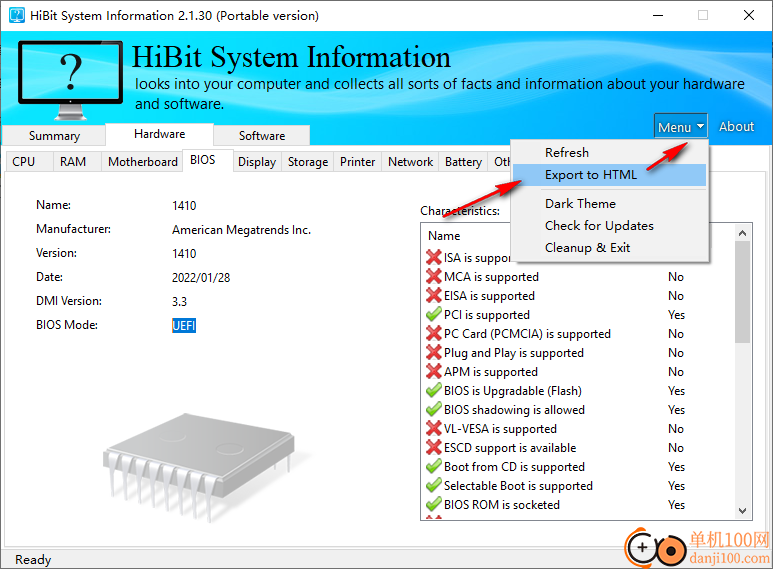Click the red X icon beside MCA is supported

click(433, 276)
